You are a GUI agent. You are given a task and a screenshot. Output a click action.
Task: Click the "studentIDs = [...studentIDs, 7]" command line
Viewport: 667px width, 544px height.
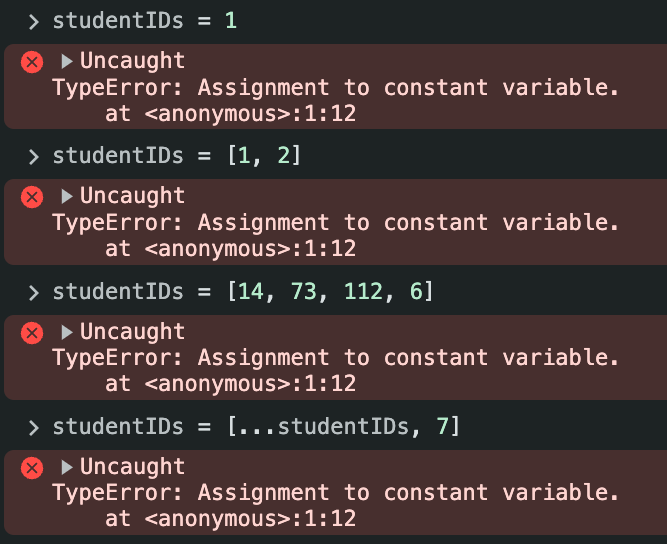pyautogui.click(x=255, y=428)
